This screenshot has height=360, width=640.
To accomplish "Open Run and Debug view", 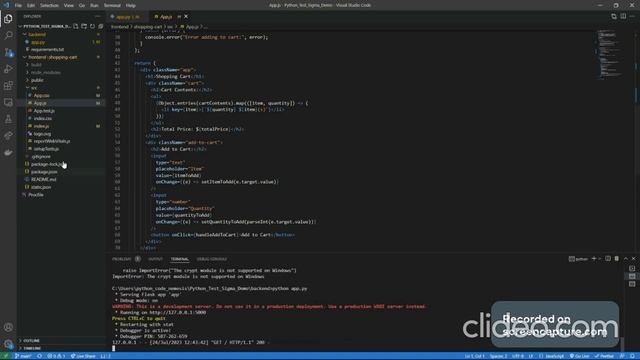I will (8, 69).
